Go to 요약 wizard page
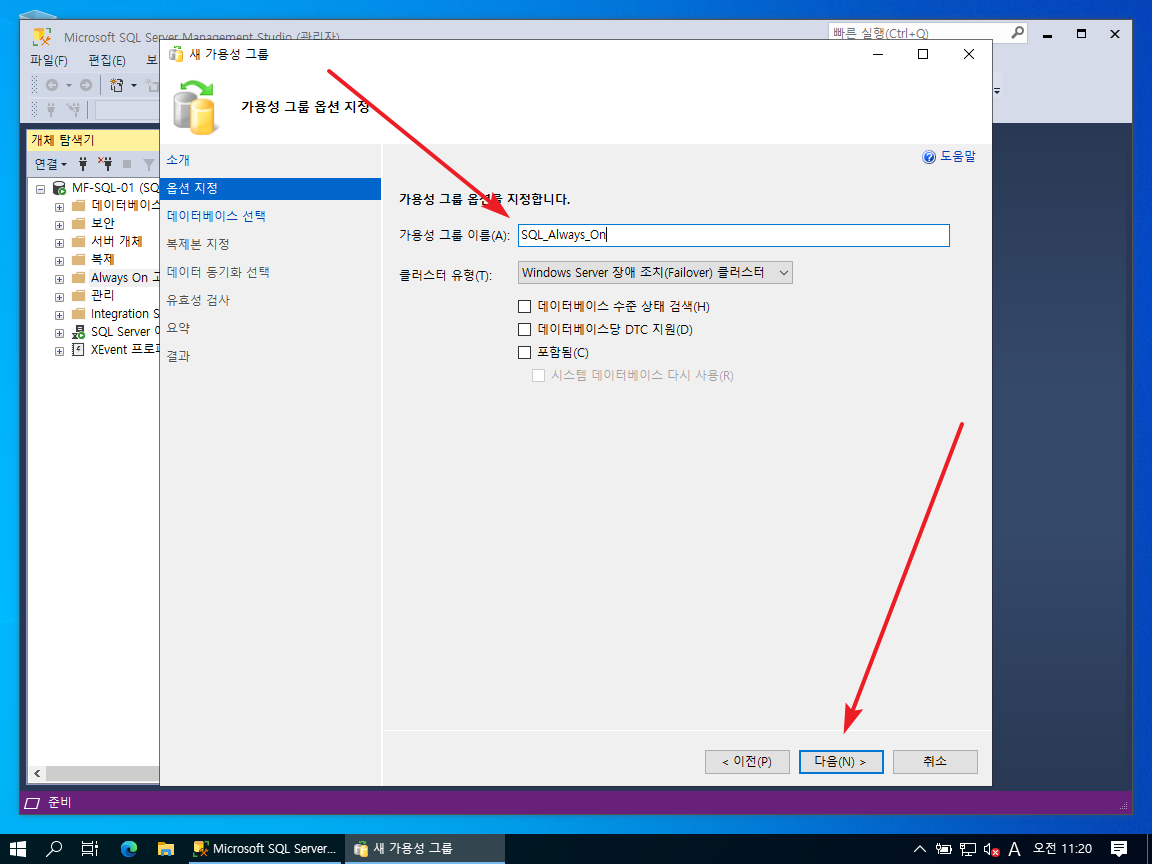 click(178, 328)
